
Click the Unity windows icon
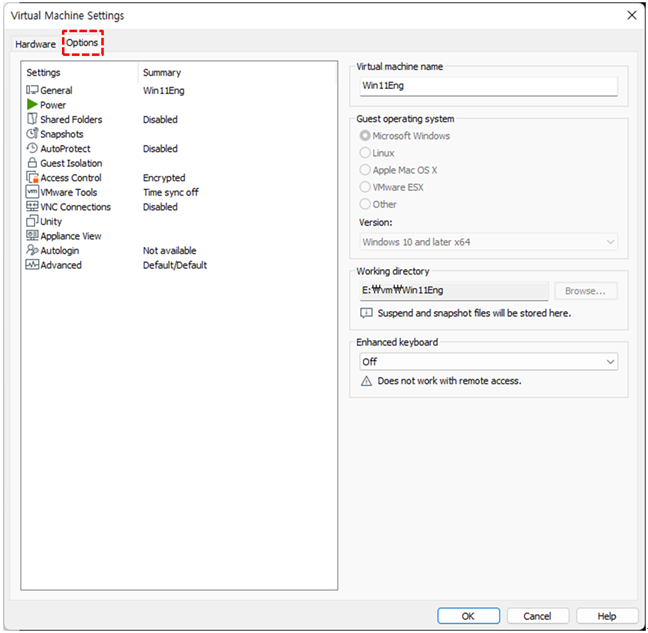click(x=32, y=221)
